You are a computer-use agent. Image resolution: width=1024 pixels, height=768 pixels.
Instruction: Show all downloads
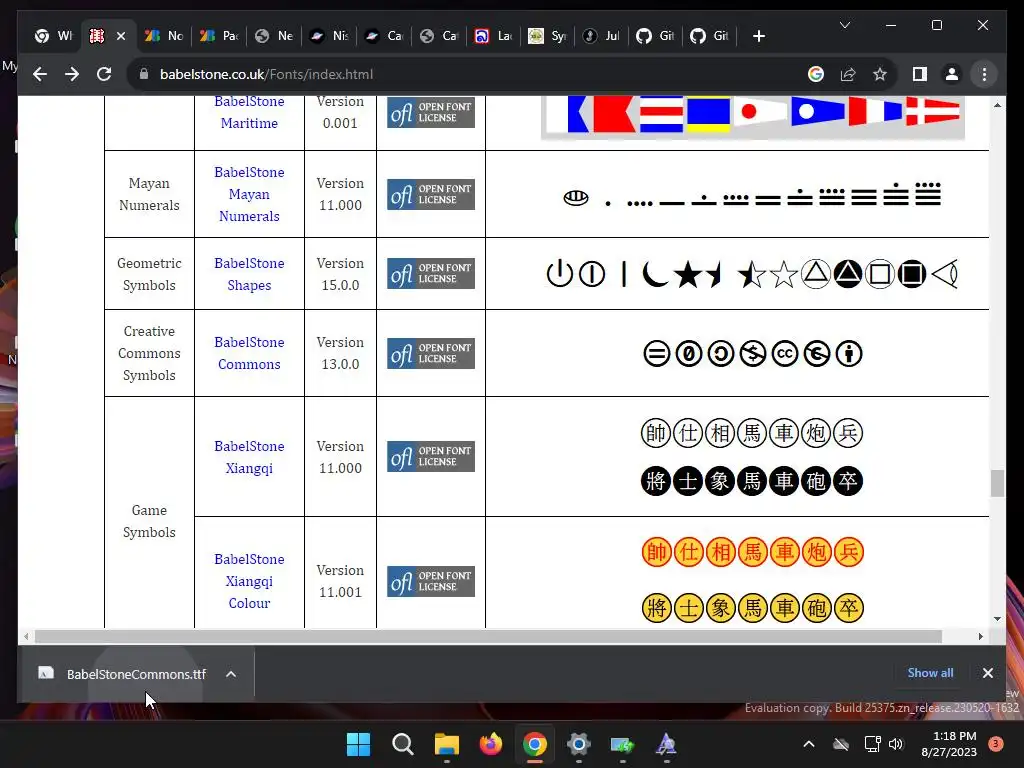pos(930,673)
